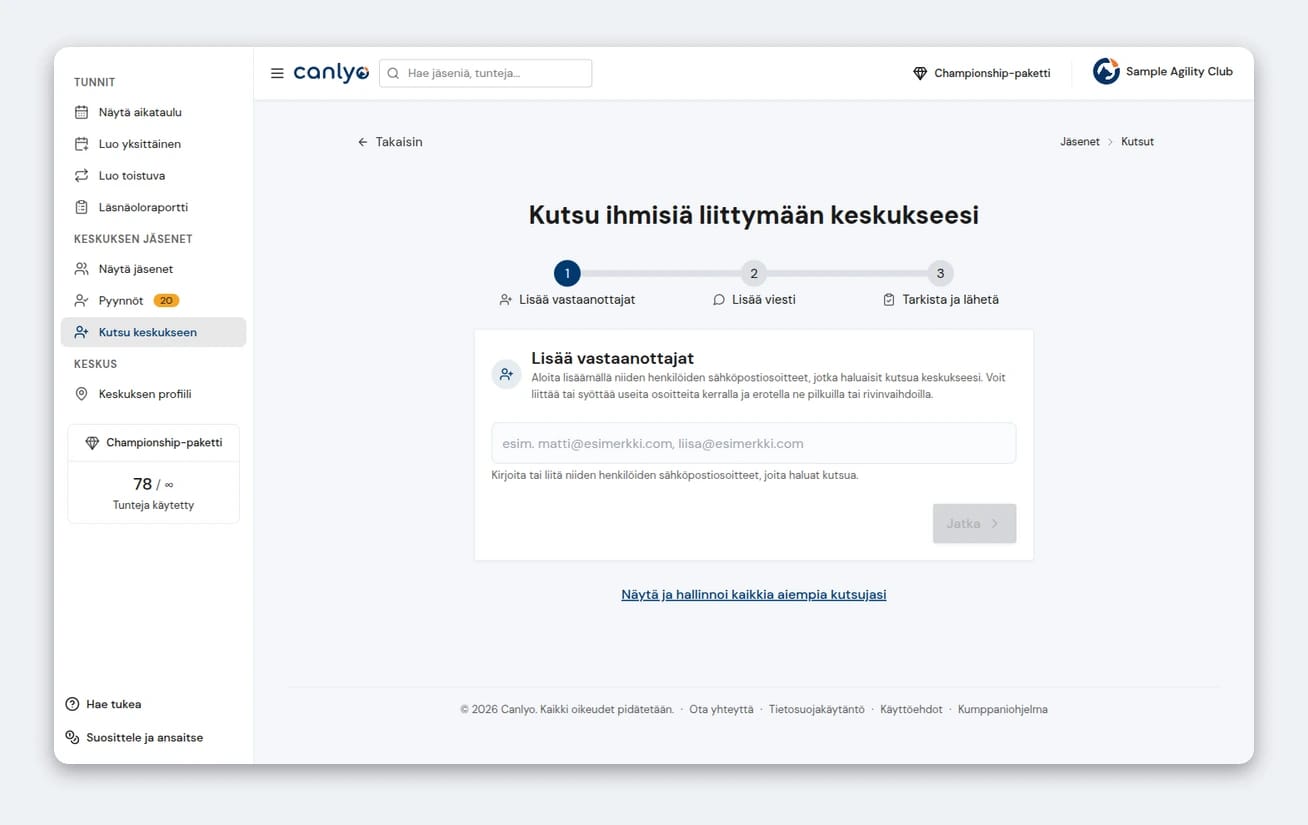Click coins icon next to Suosittele ja ansaitse
This screenshot has height=825, width=1308.
(x=72, y=737)
